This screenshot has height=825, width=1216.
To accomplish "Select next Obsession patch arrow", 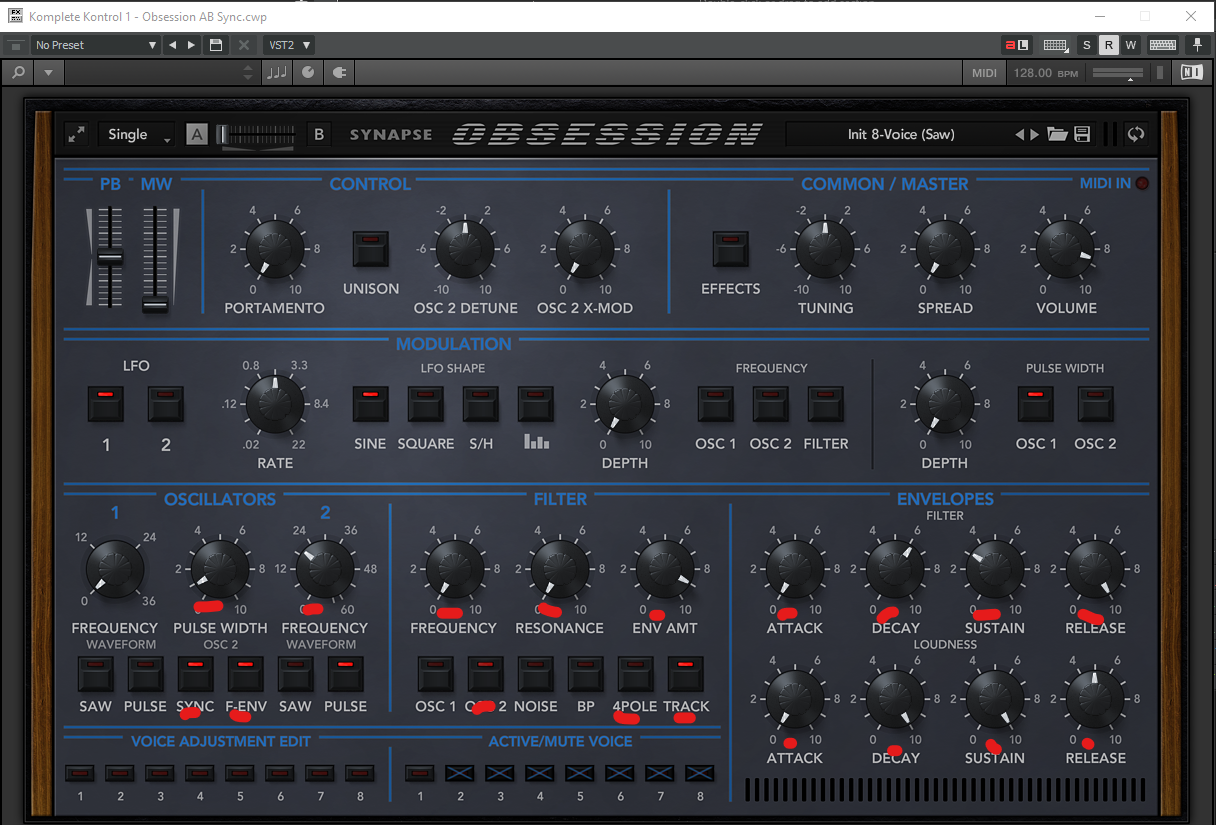I will pyautogui.click(x=1035, y=135).
